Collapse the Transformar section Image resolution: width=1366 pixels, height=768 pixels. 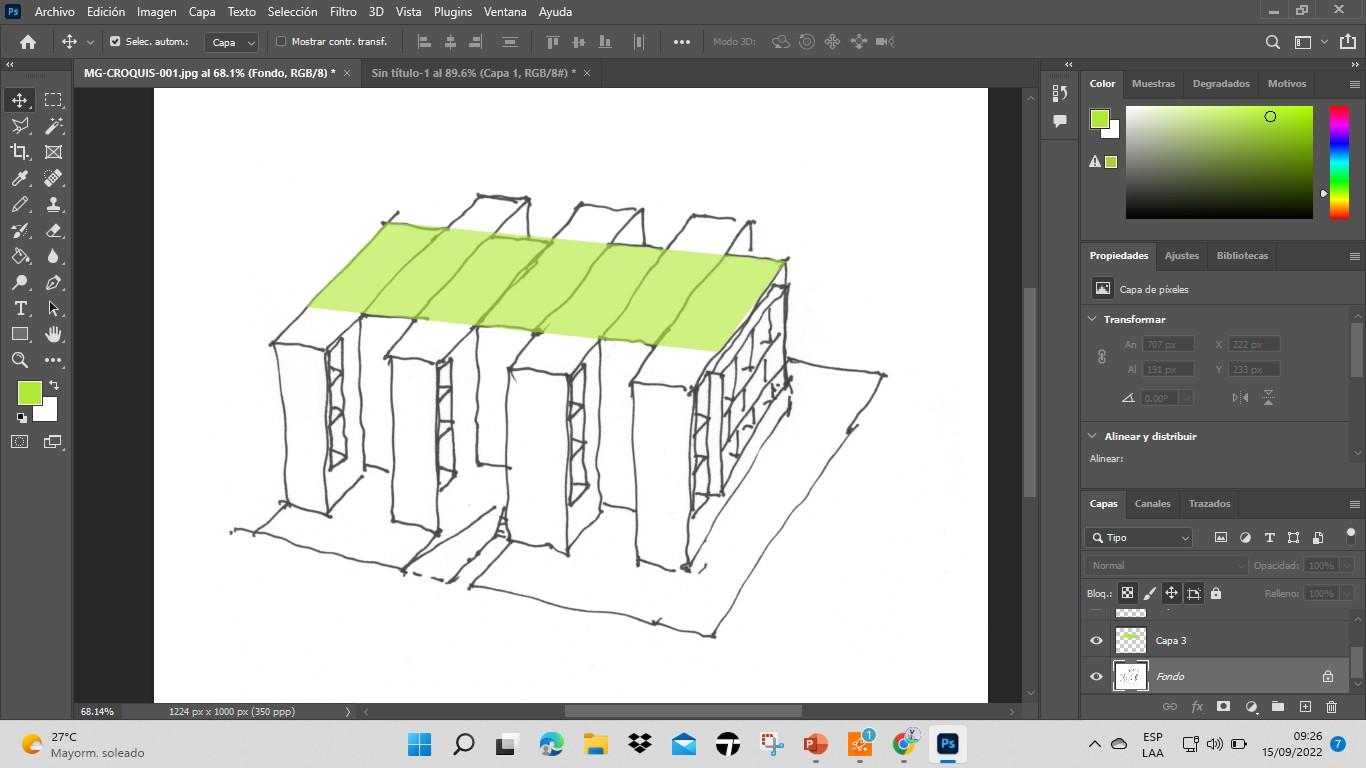[1093, 319]
